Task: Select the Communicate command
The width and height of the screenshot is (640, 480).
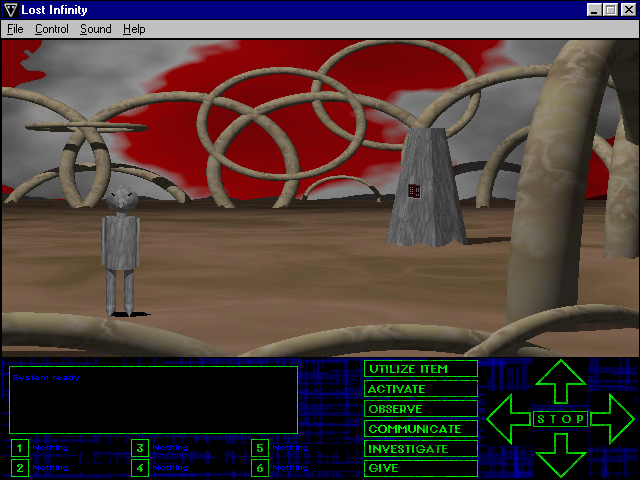Action: tap(421, 429)
